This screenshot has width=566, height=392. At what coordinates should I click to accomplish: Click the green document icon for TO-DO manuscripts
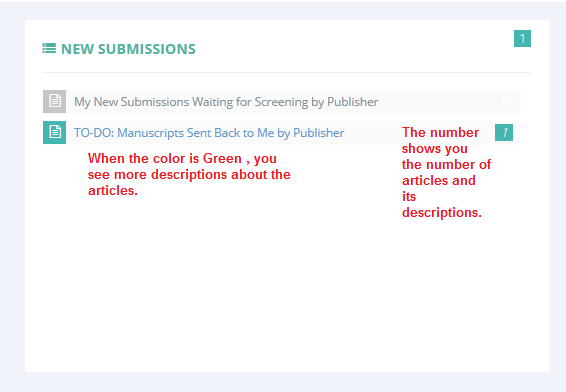click(55, 132)
